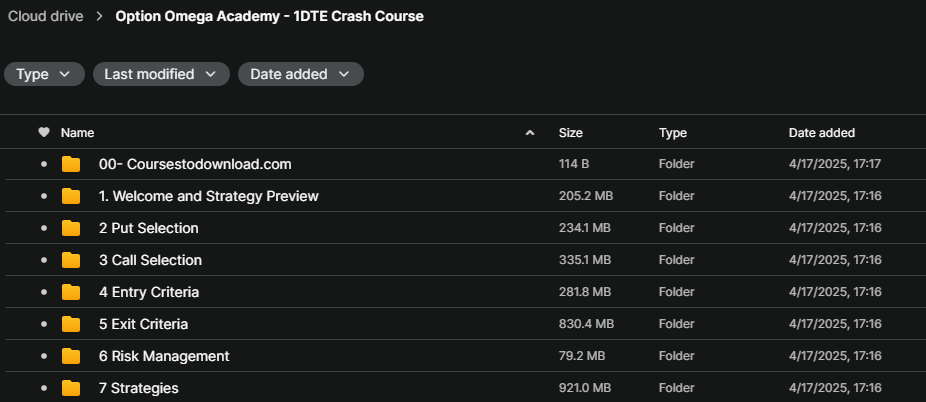Screen dimensions: 926x402
Task: Click date added cell of 3 Call Selection
Action: tap(835, 260)
